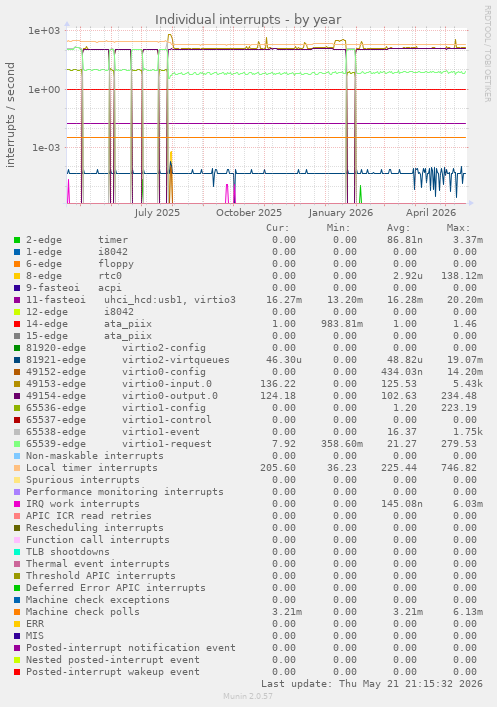
Task: Select the 'Thermal event interrupts' legend label
Action: point(98,564)
